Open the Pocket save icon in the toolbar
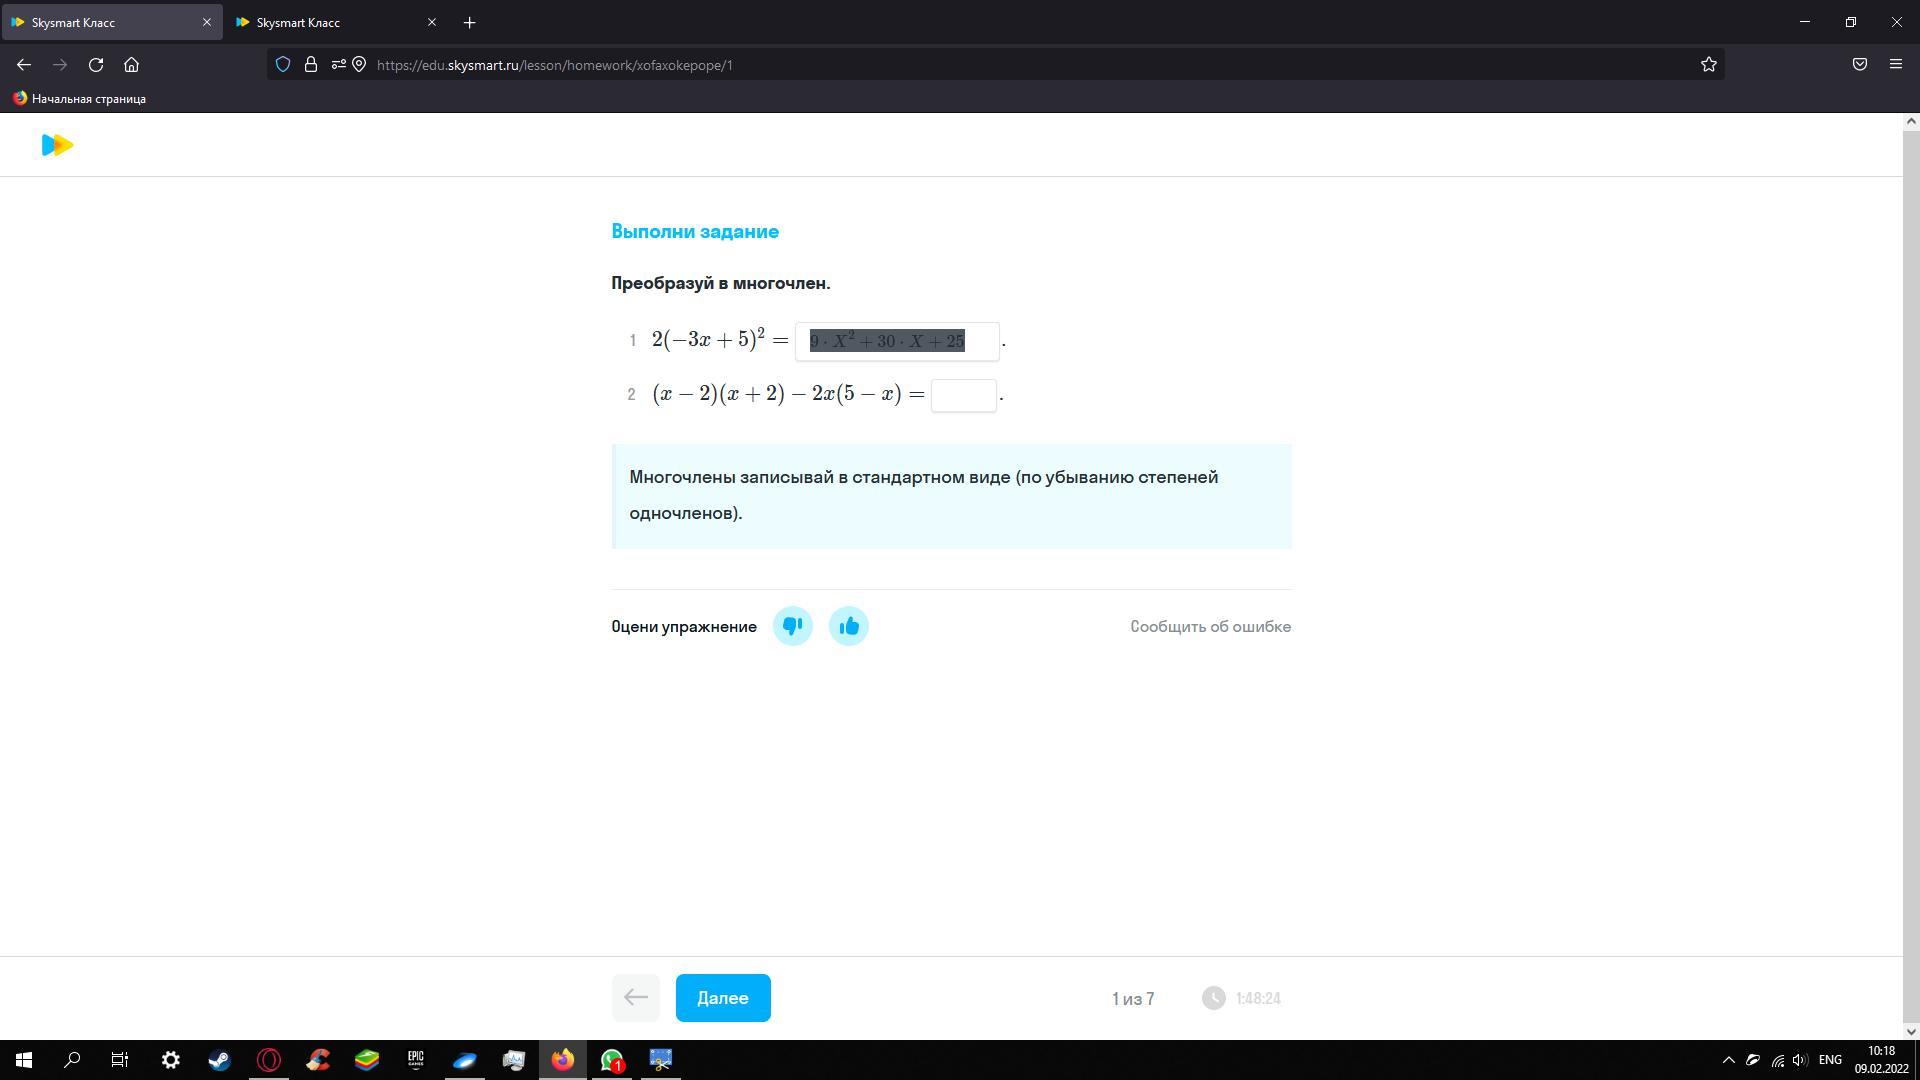 pos(1859,65)
